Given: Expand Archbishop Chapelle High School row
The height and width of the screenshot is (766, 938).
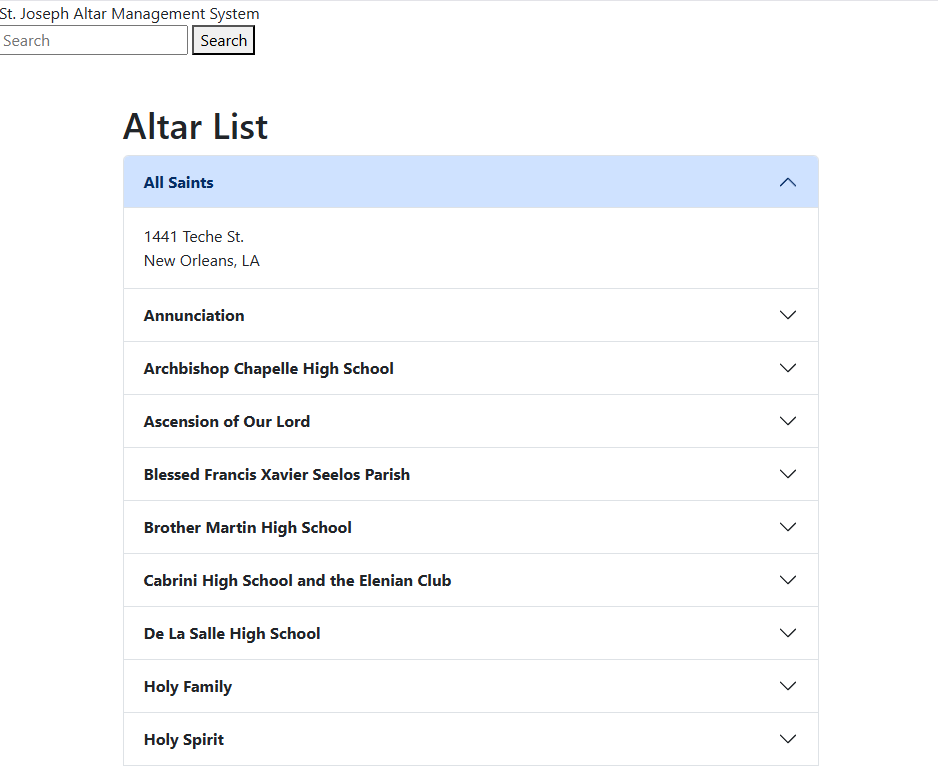Looking at the screenshot, I should click(x=269, y=368).
